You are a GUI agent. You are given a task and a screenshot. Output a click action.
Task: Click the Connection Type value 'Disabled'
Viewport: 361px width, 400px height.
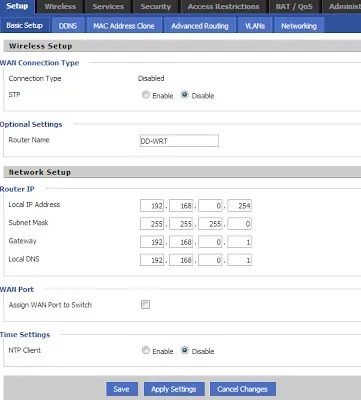point(151,78)
